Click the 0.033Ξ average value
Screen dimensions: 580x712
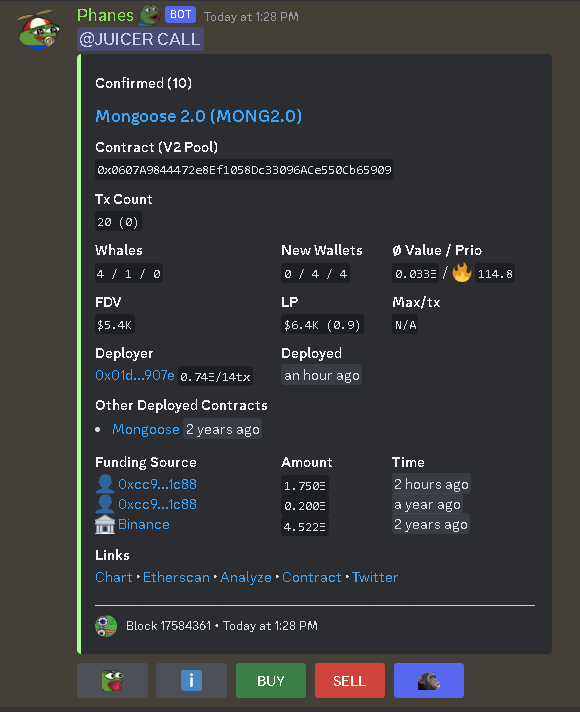coord(416,274)
